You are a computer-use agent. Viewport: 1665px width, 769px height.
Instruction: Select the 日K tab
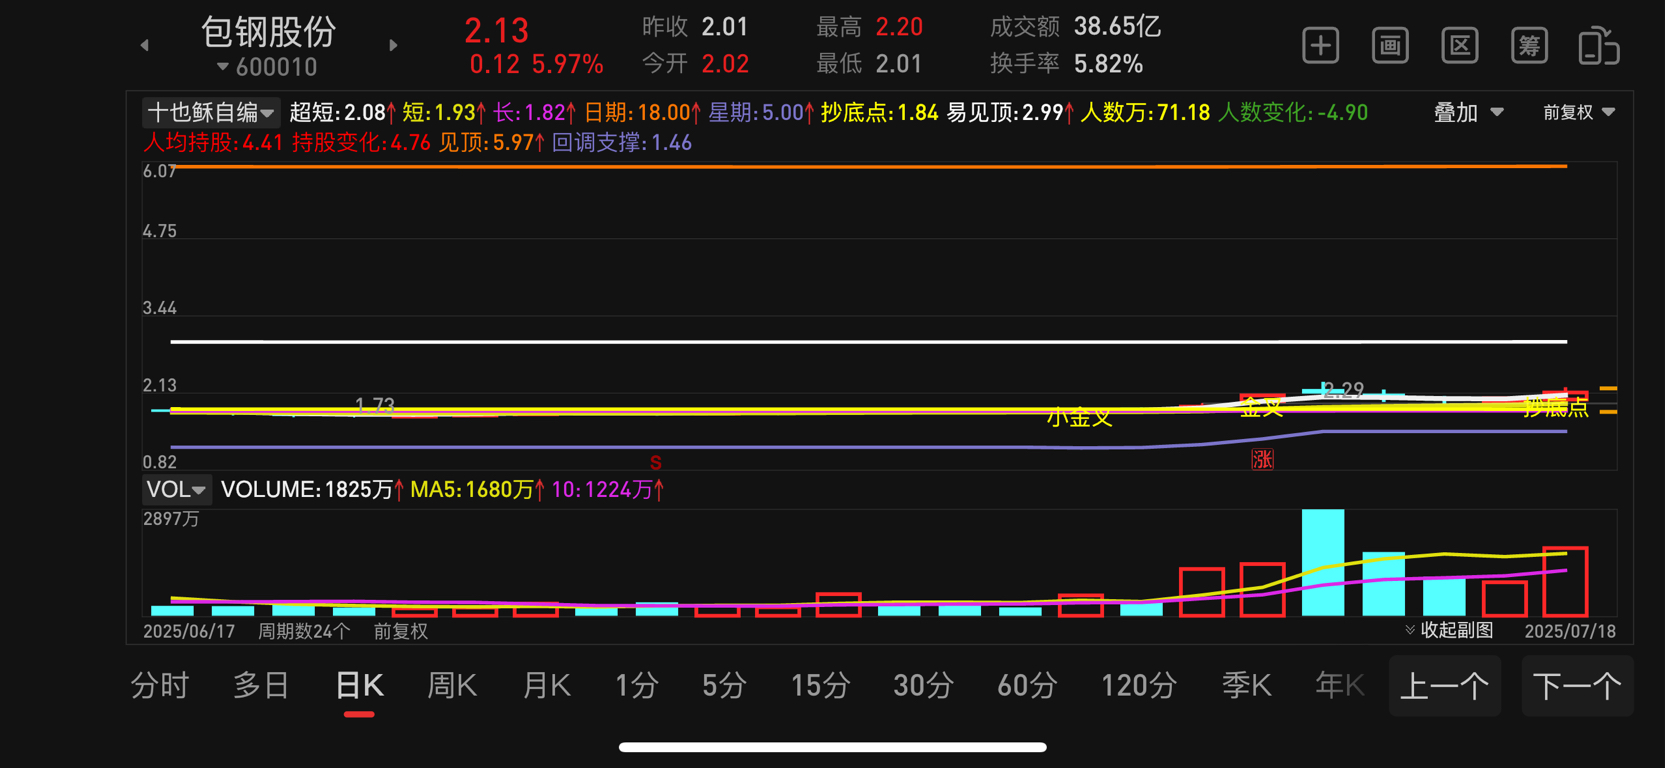coord(359,686)
